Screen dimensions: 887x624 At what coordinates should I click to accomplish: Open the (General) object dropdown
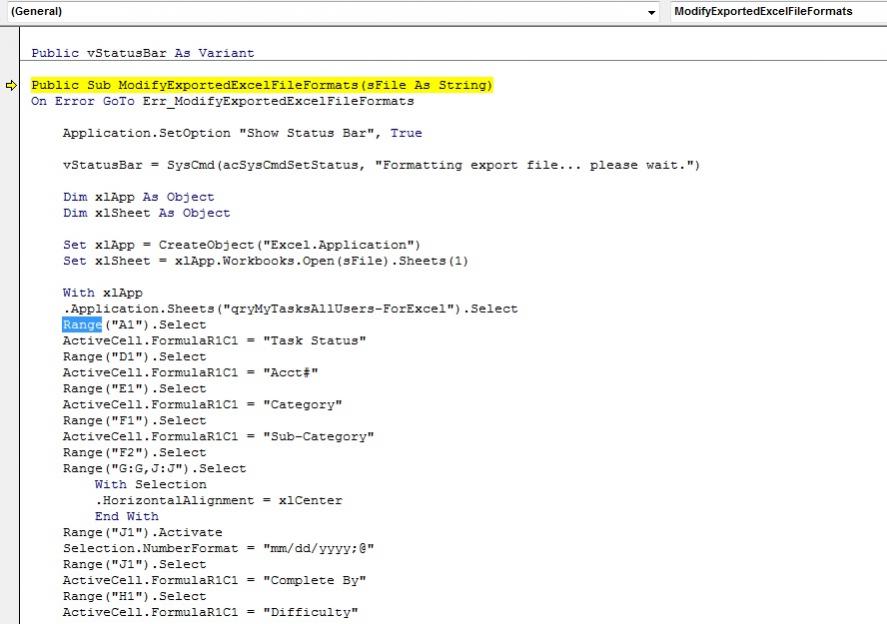click(x=334, y=12)
